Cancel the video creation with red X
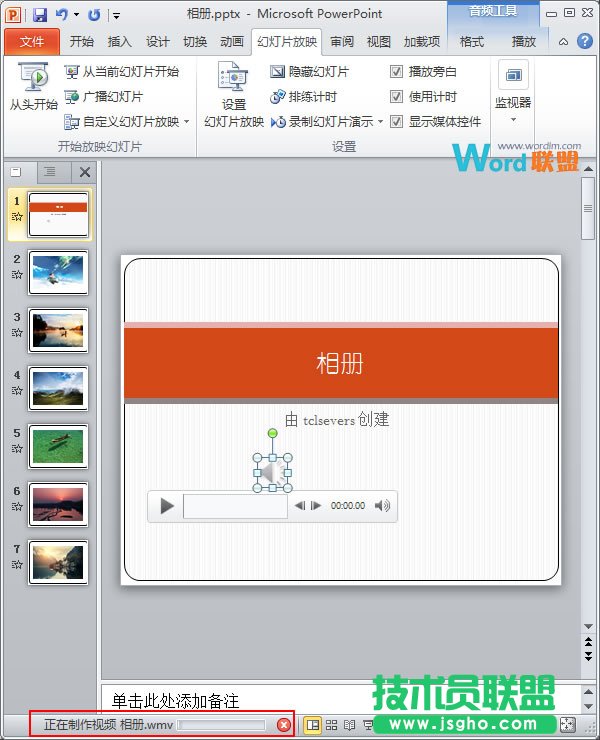 [x=284, y=725]
